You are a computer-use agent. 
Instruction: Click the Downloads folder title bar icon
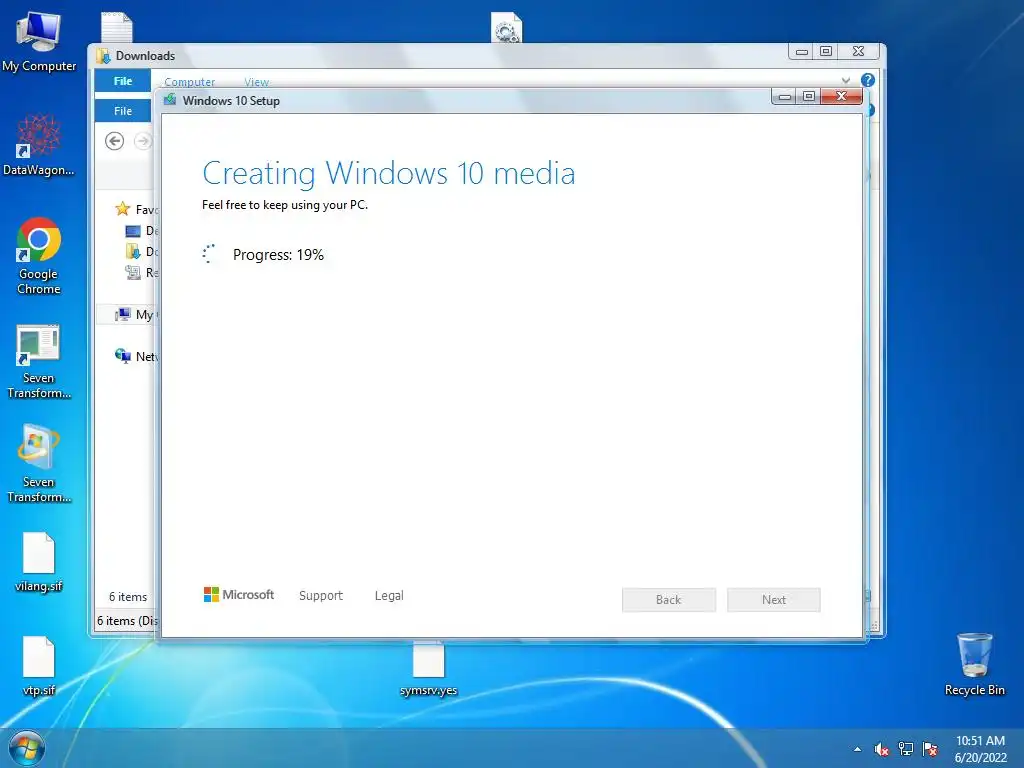(x=103, y=56)
